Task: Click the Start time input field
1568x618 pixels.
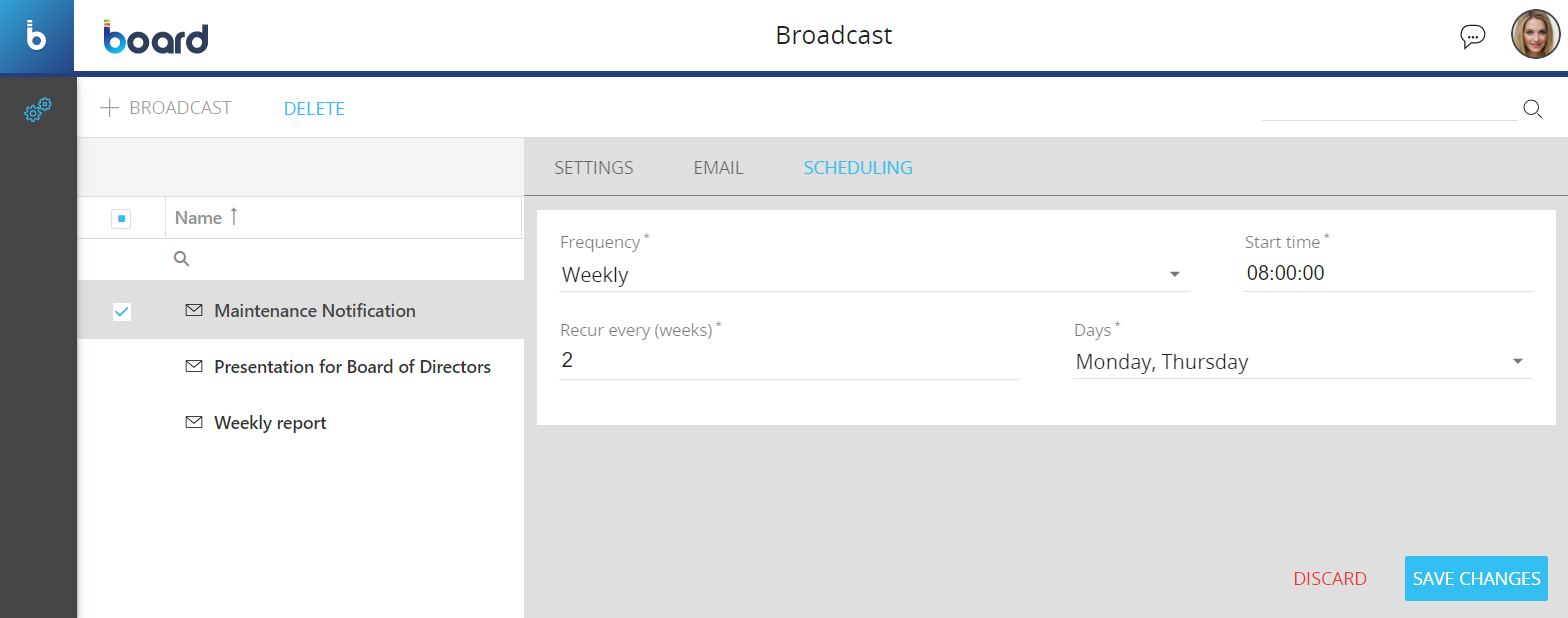Action: click(1386, 273)
